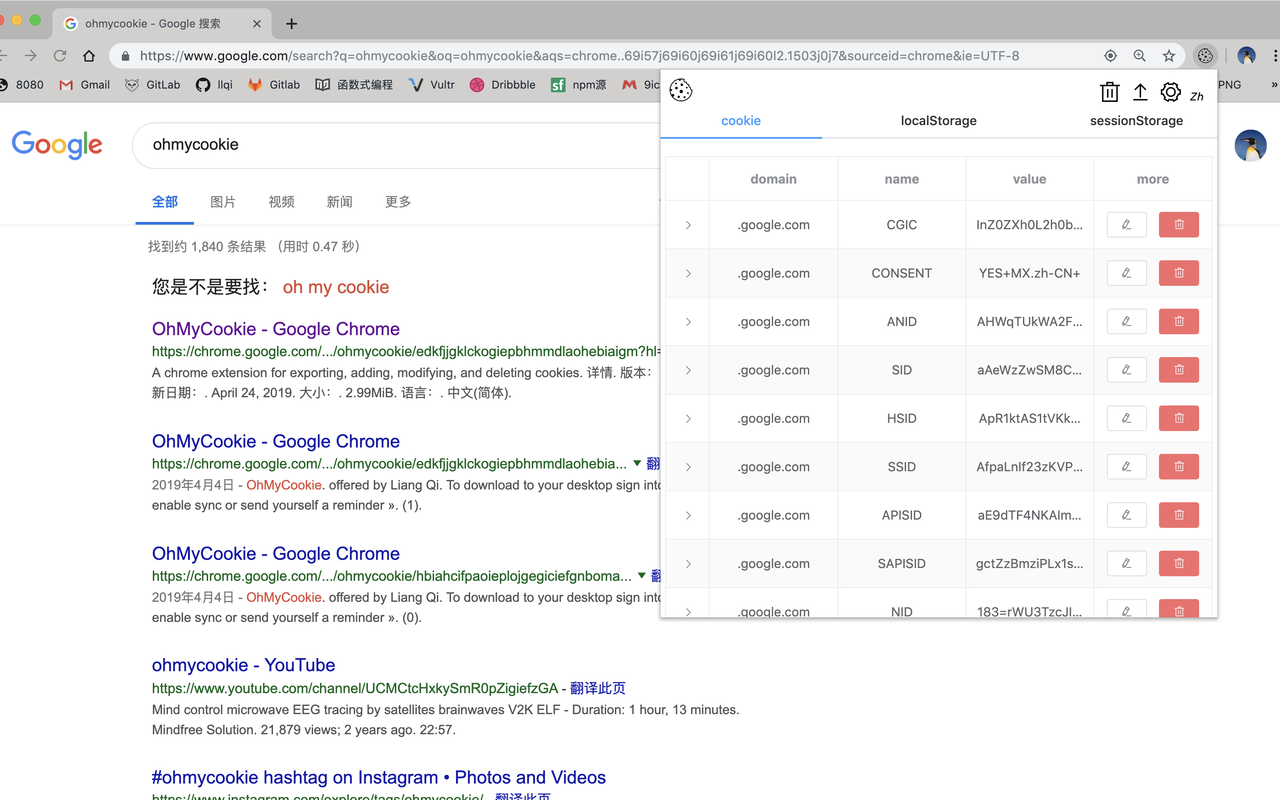Open OhMyCookie settings via the gear icon
Screen dimensions: 1280x800
[x=1170, y=91]
